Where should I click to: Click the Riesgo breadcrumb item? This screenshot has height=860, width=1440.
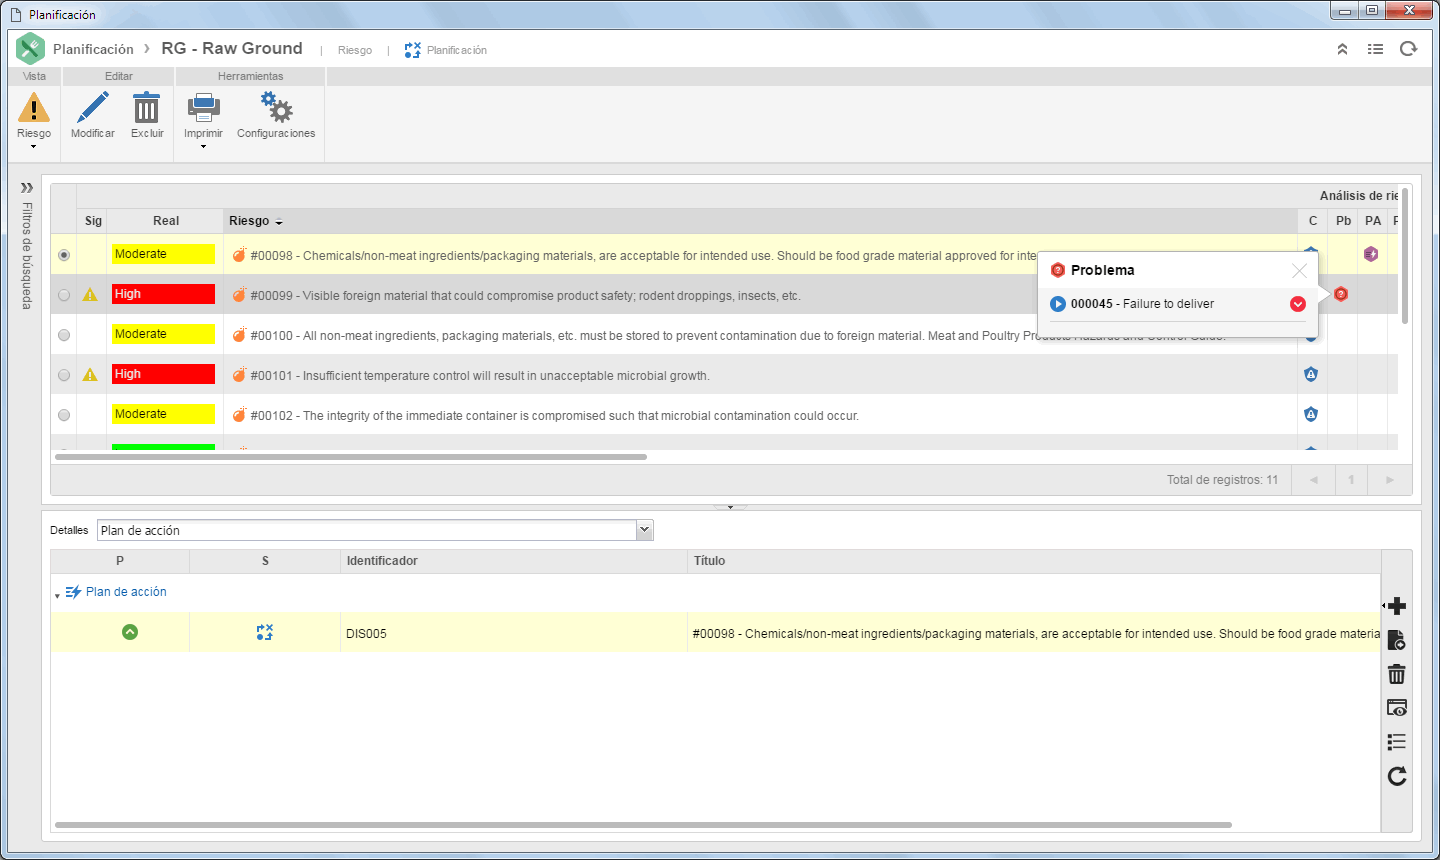[x=355, y=50]
